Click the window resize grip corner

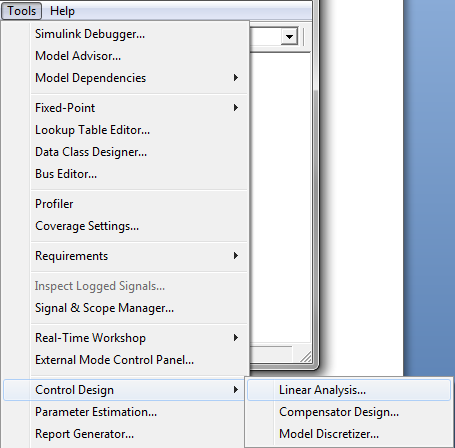click(x=306, y=357)
